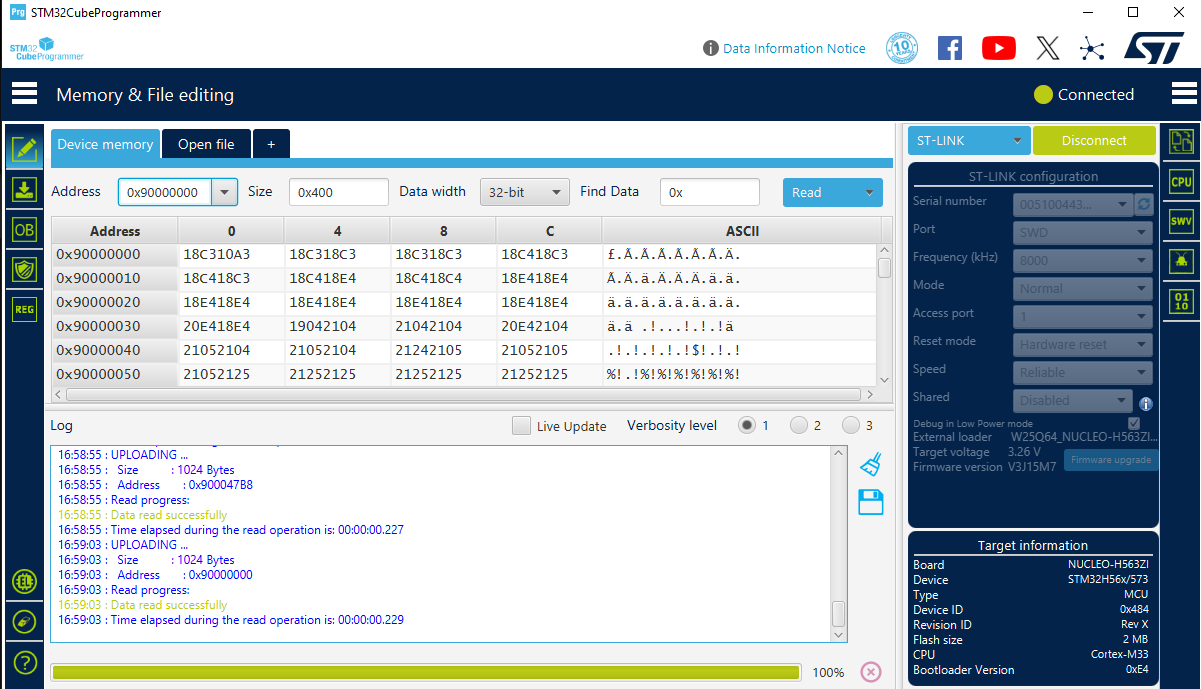Click the Size input field 0x400
Screen dimensions: 1201x689
pyautogui.click(x=339, y=192)
